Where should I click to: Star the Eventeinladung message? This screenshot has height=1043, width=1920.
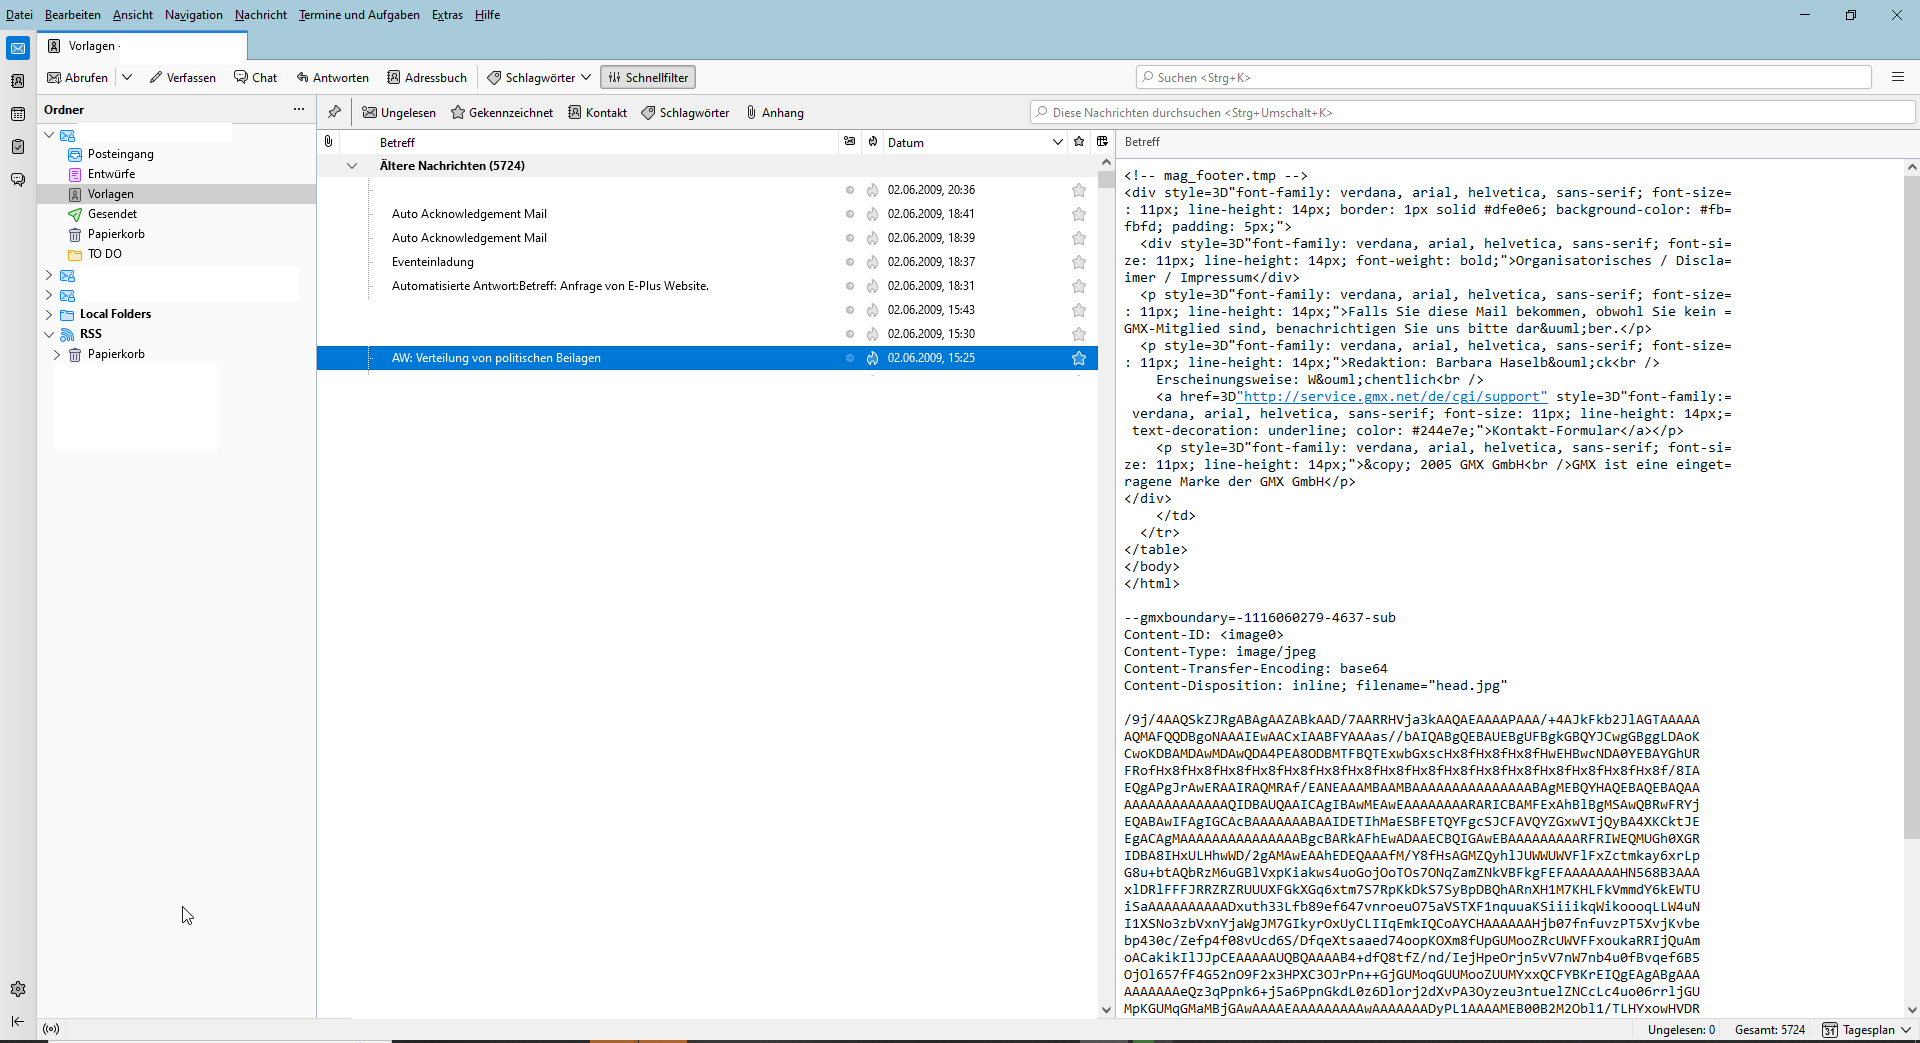point(1079,262)
